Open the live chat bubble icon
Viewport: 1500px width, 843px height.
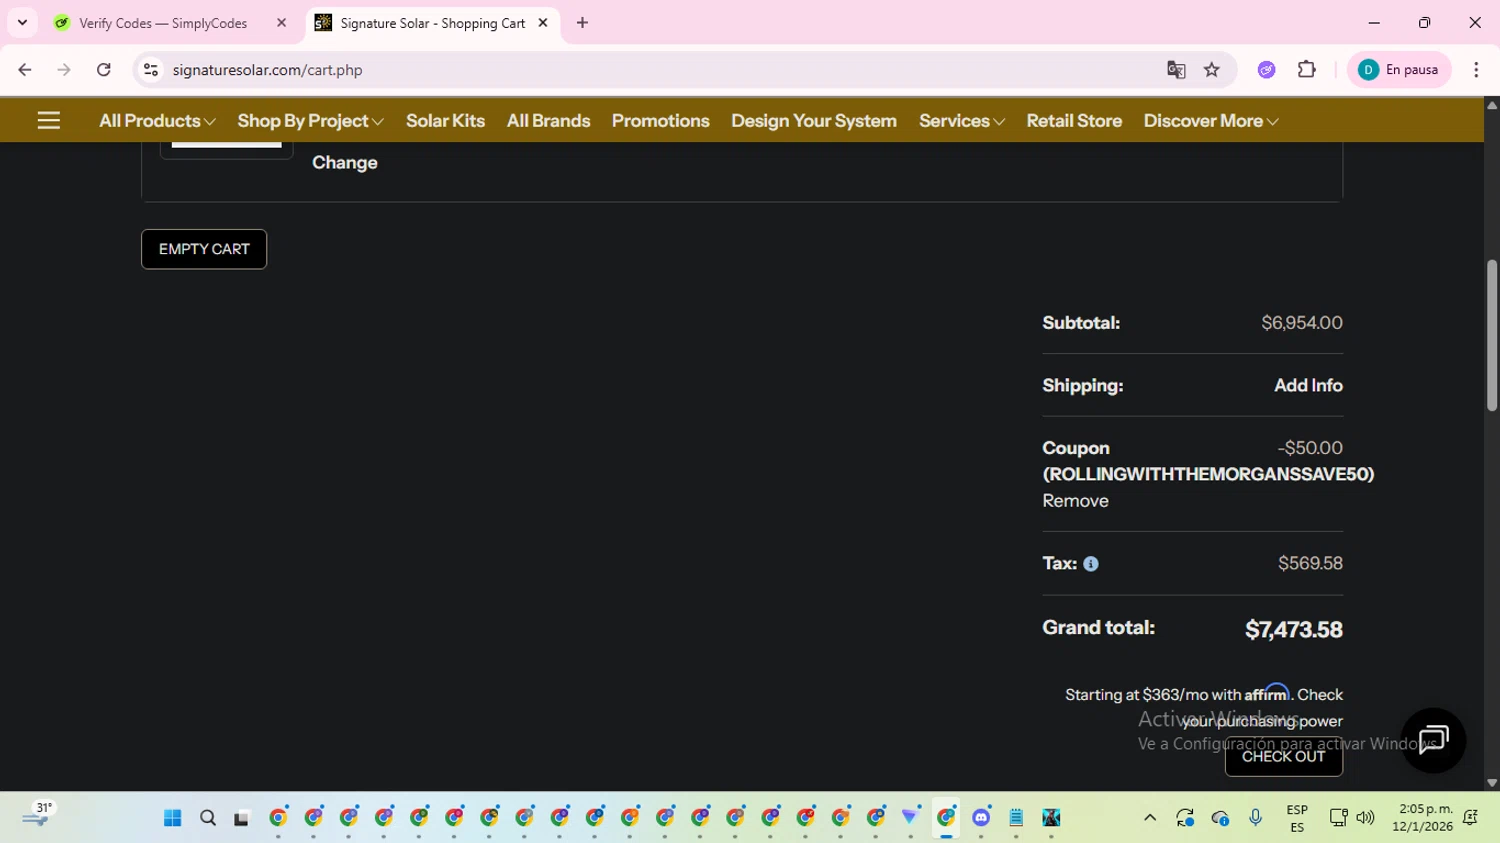(1433, 741)
